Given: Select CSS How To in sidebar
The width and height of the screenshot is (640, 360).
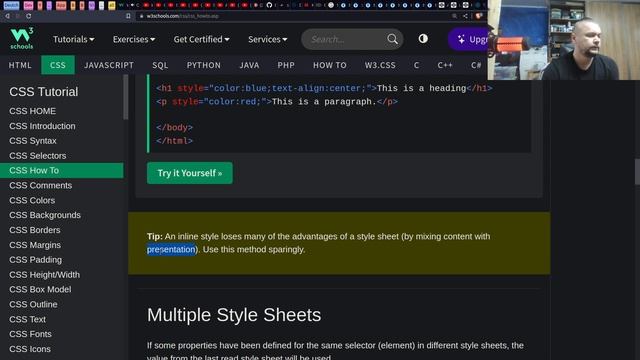Looking at the screenshot, I should click(x=62, y=171).
